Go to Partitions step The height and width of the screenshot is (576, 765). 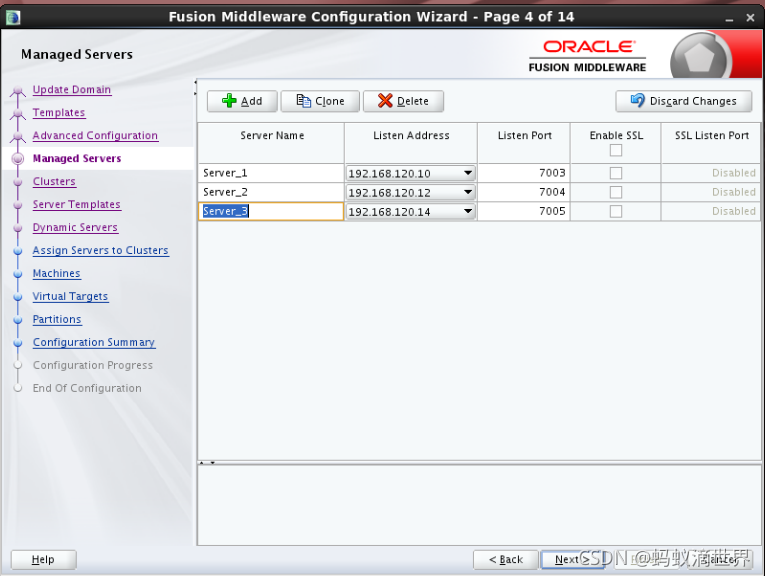(57, 319)
